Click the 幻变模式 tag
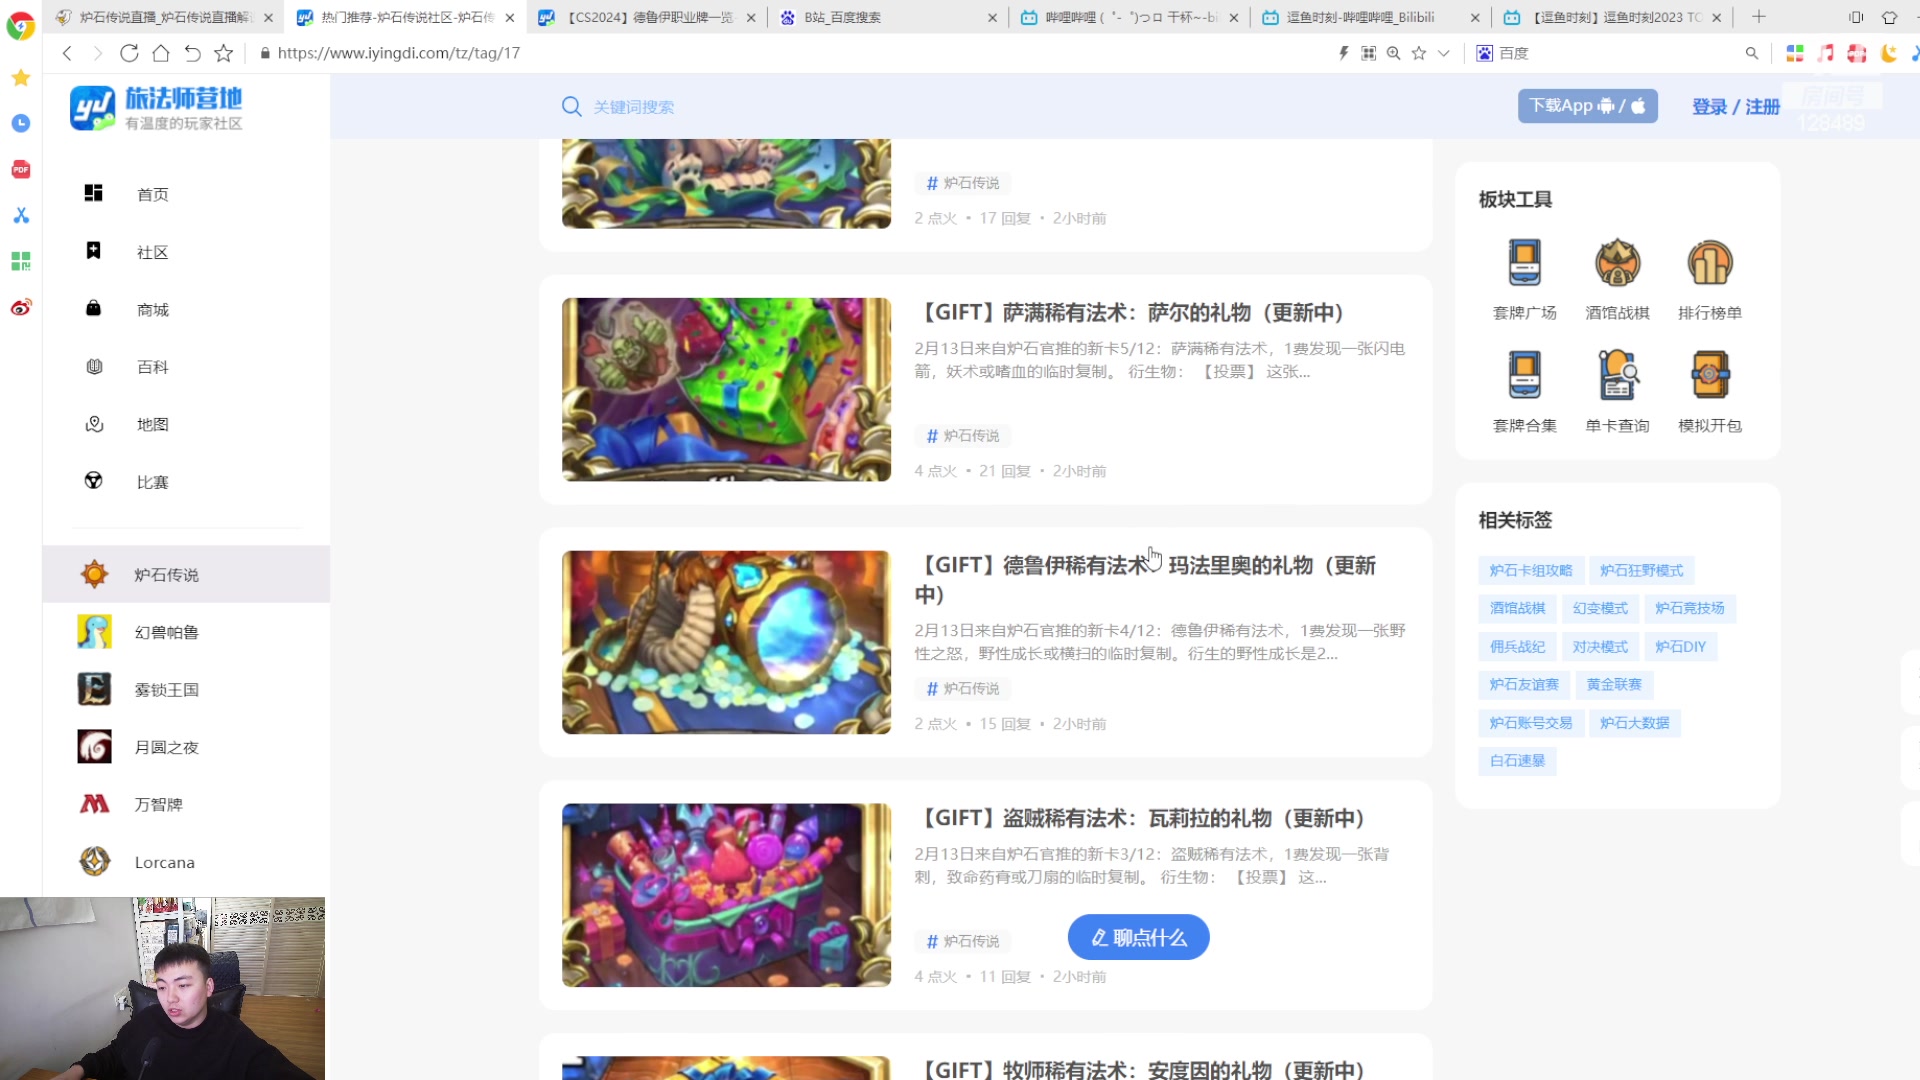 (1600, 608)
